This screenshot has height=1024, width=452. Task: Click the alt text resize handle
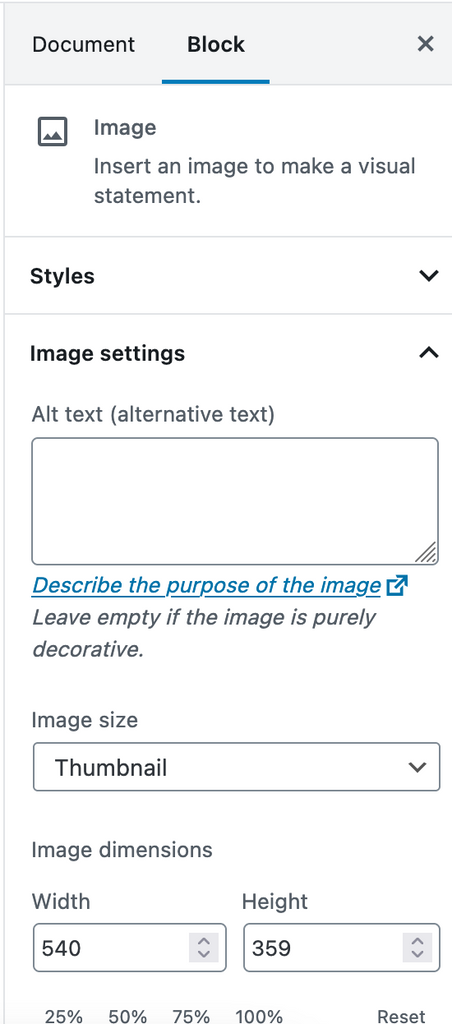pyautogui.click(x=426, y=552)
